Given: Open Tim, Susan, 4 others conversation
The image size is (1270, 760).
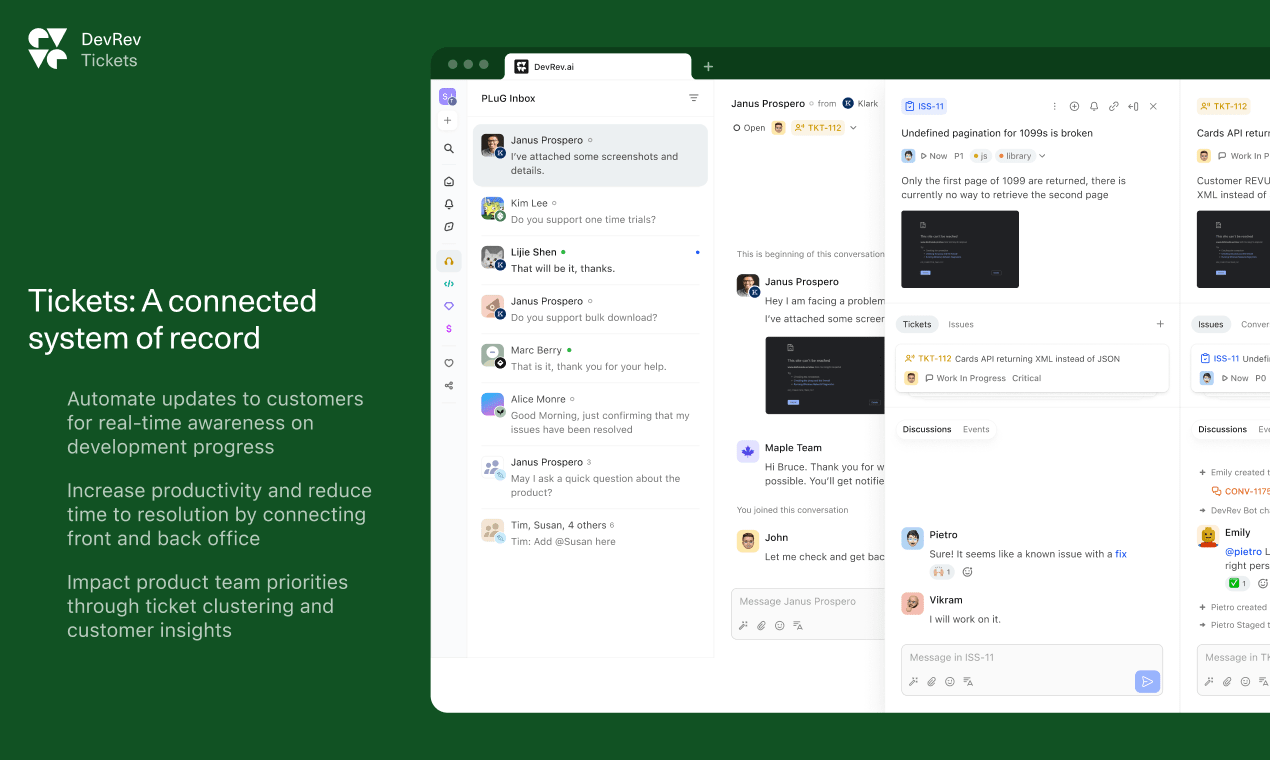Looking at the screenshot, I should (x=590, y=533).
